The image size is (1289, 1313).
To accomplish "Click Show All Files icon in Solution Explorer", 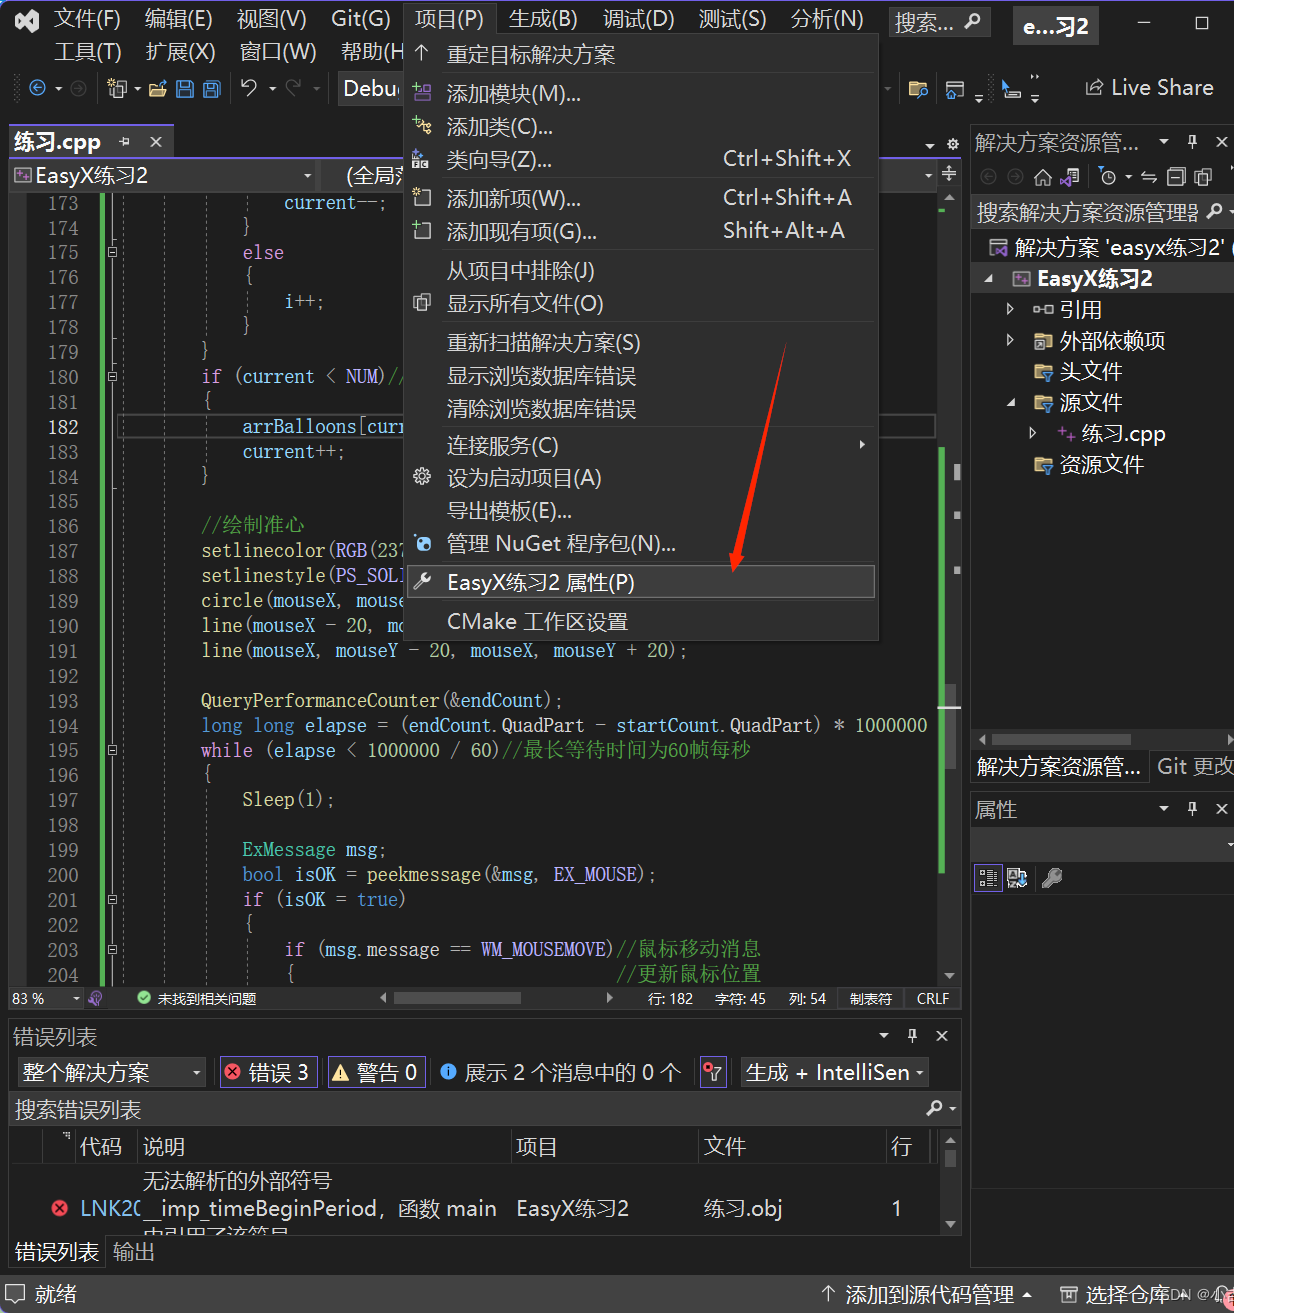I will [1203, 177].
